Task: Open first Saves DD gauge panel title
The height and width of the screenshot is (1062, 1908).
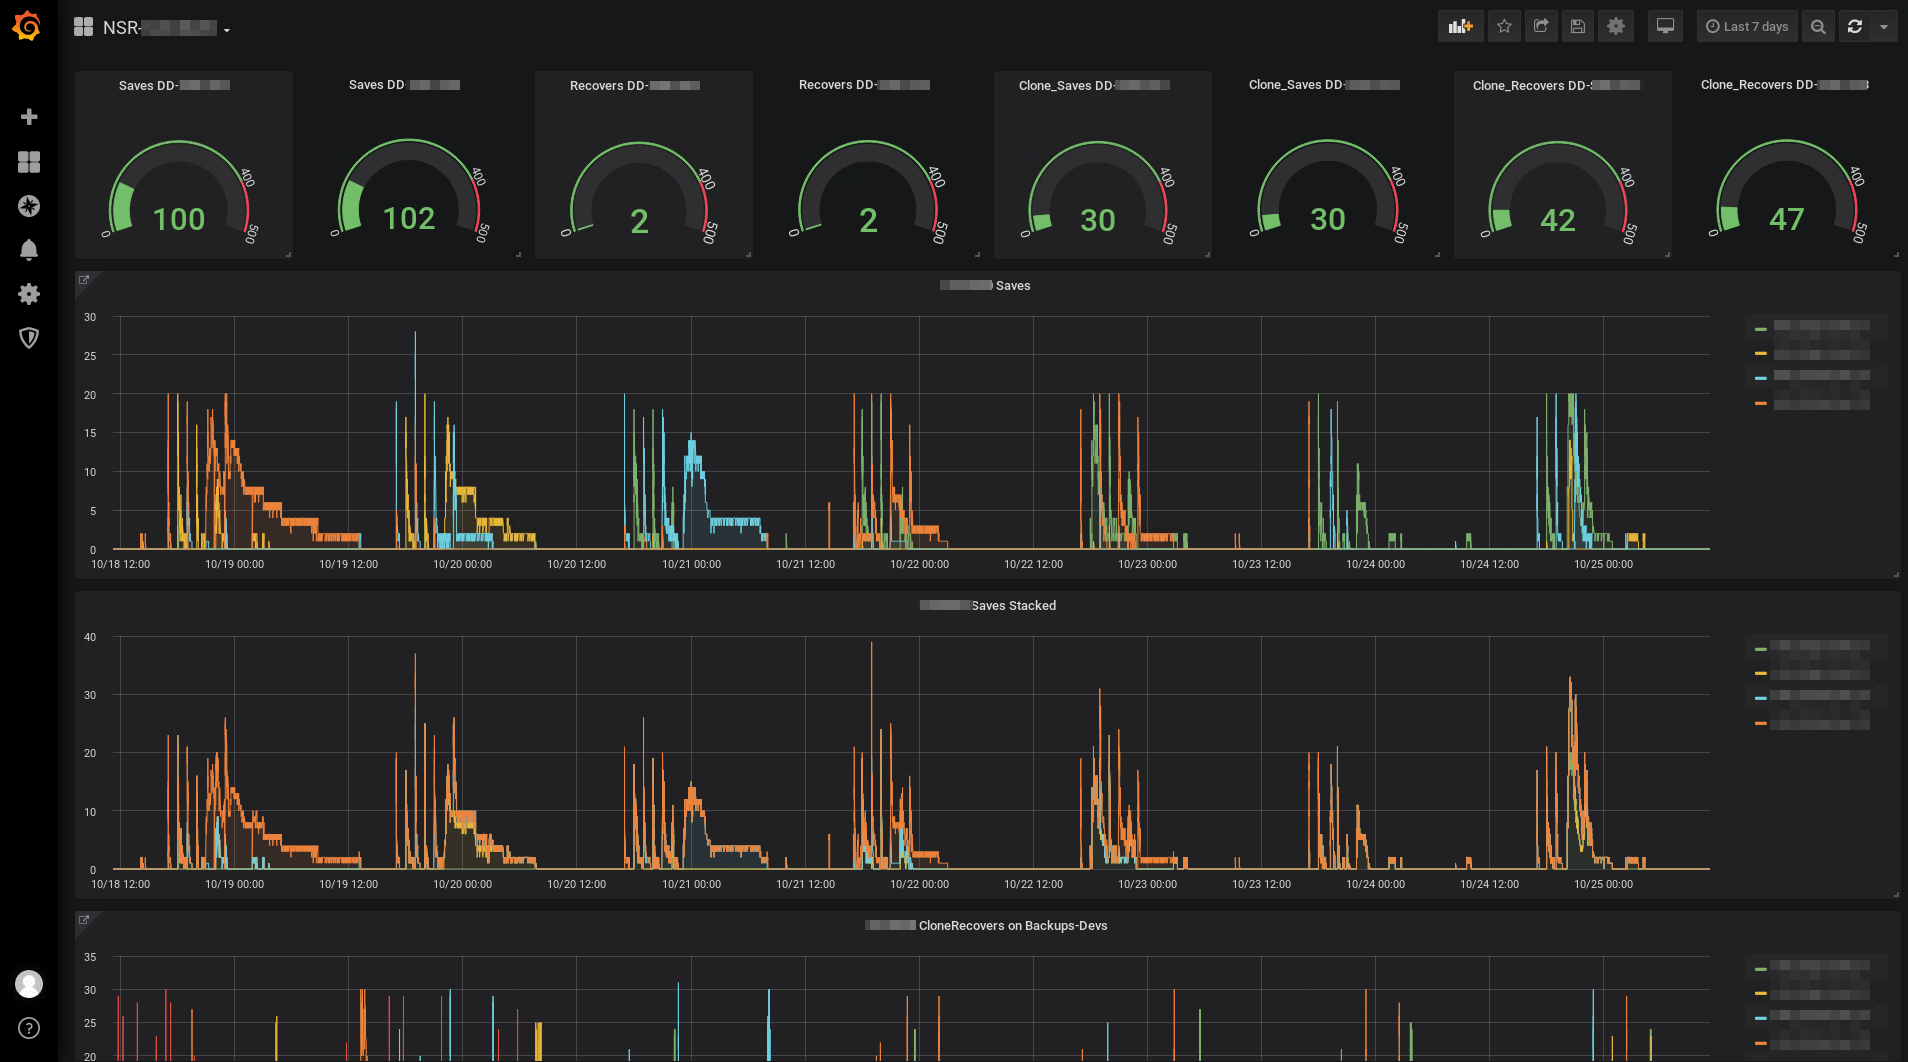Action: (174, 86)
